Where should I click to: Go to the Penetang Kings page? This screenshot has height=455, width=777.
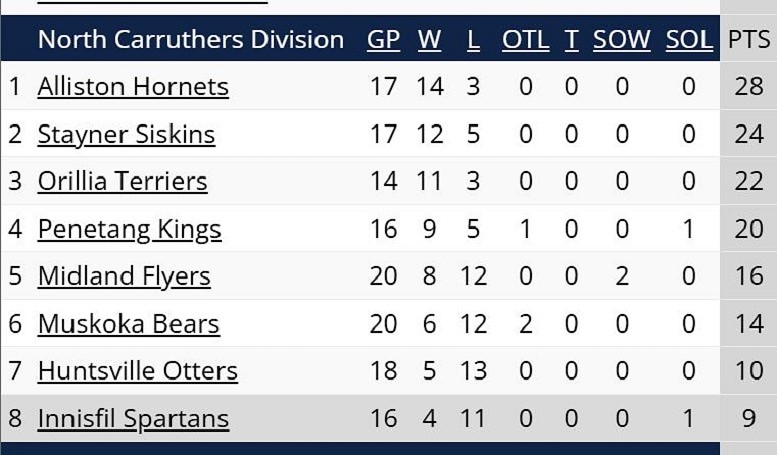(x=129, y=229)
